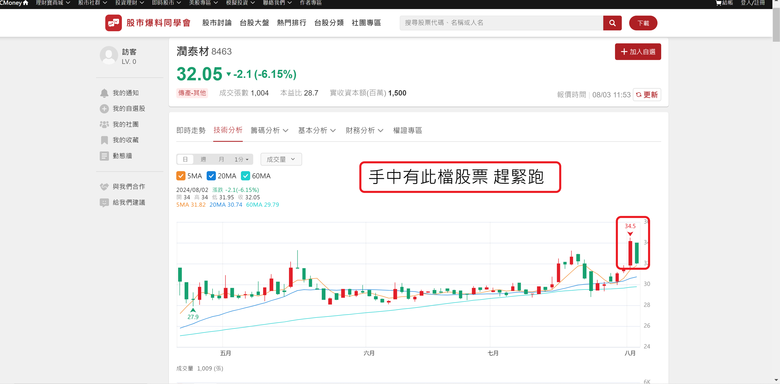Click the 加入自選 button
This screenshot has height=384, width=780.
coord(638,52)
